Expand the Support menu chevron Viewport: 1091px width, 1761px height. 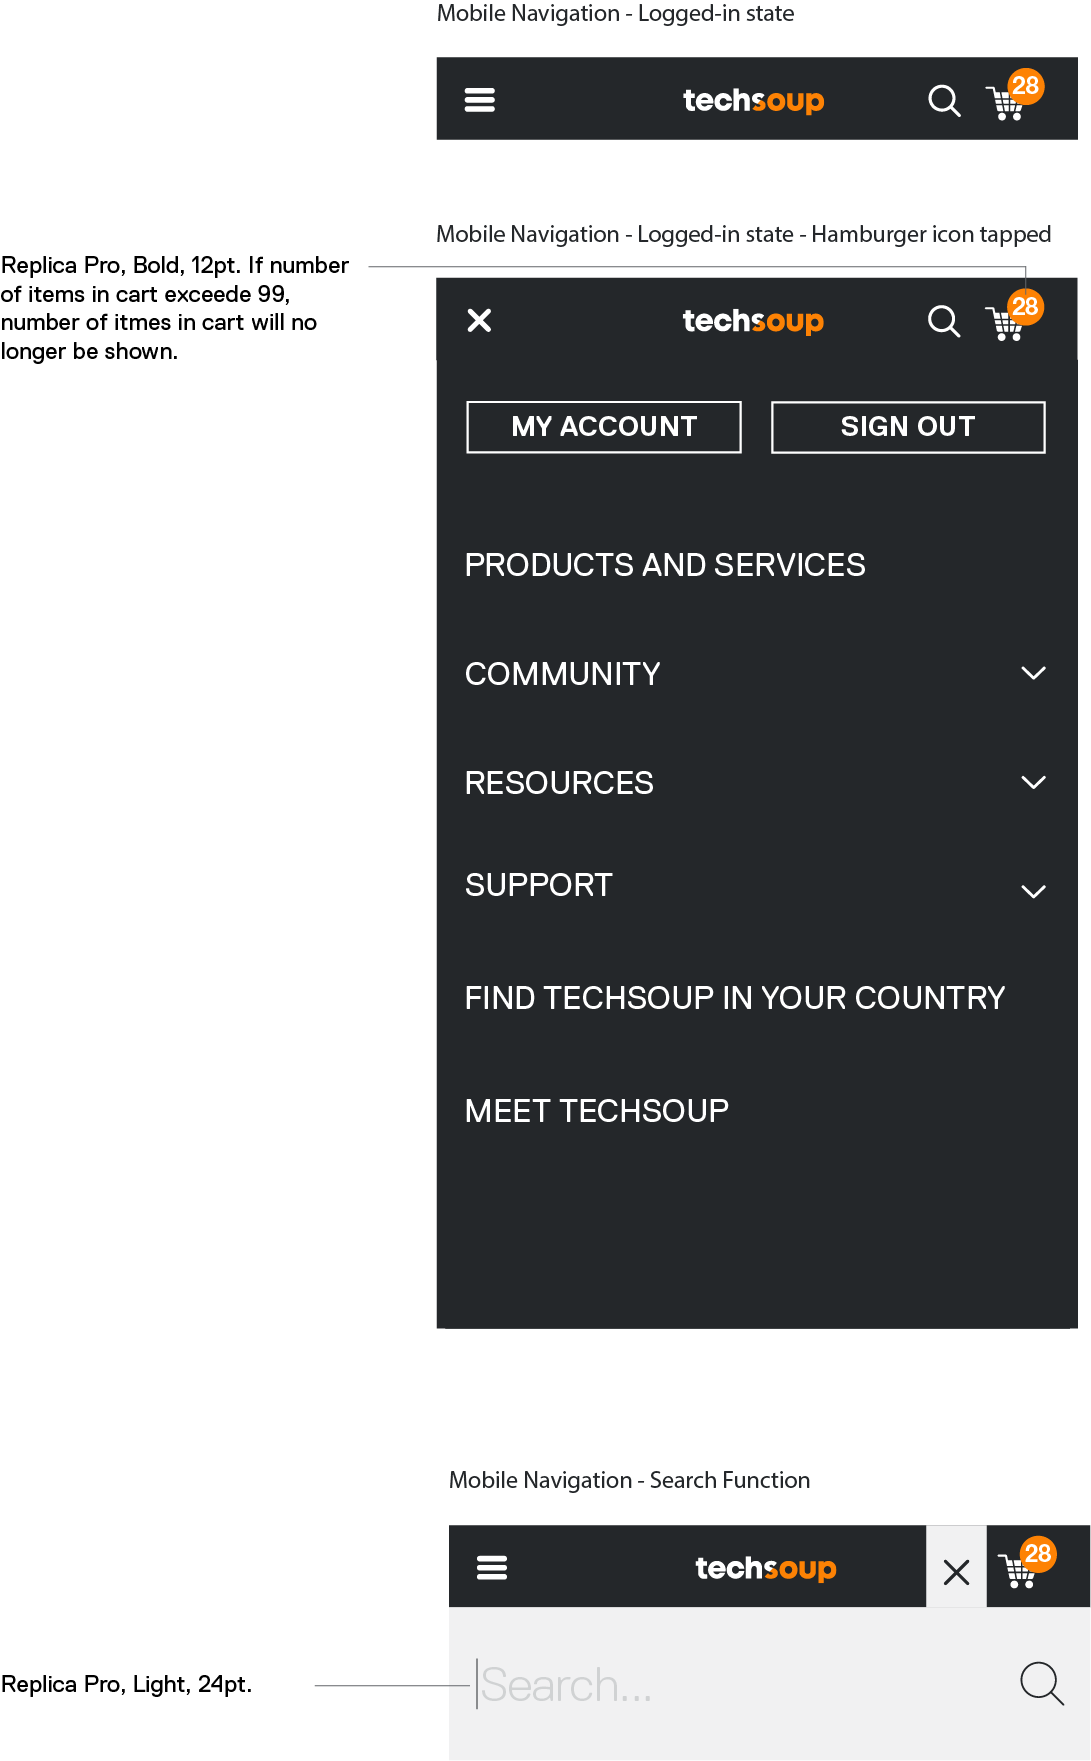click(1033, 891)
